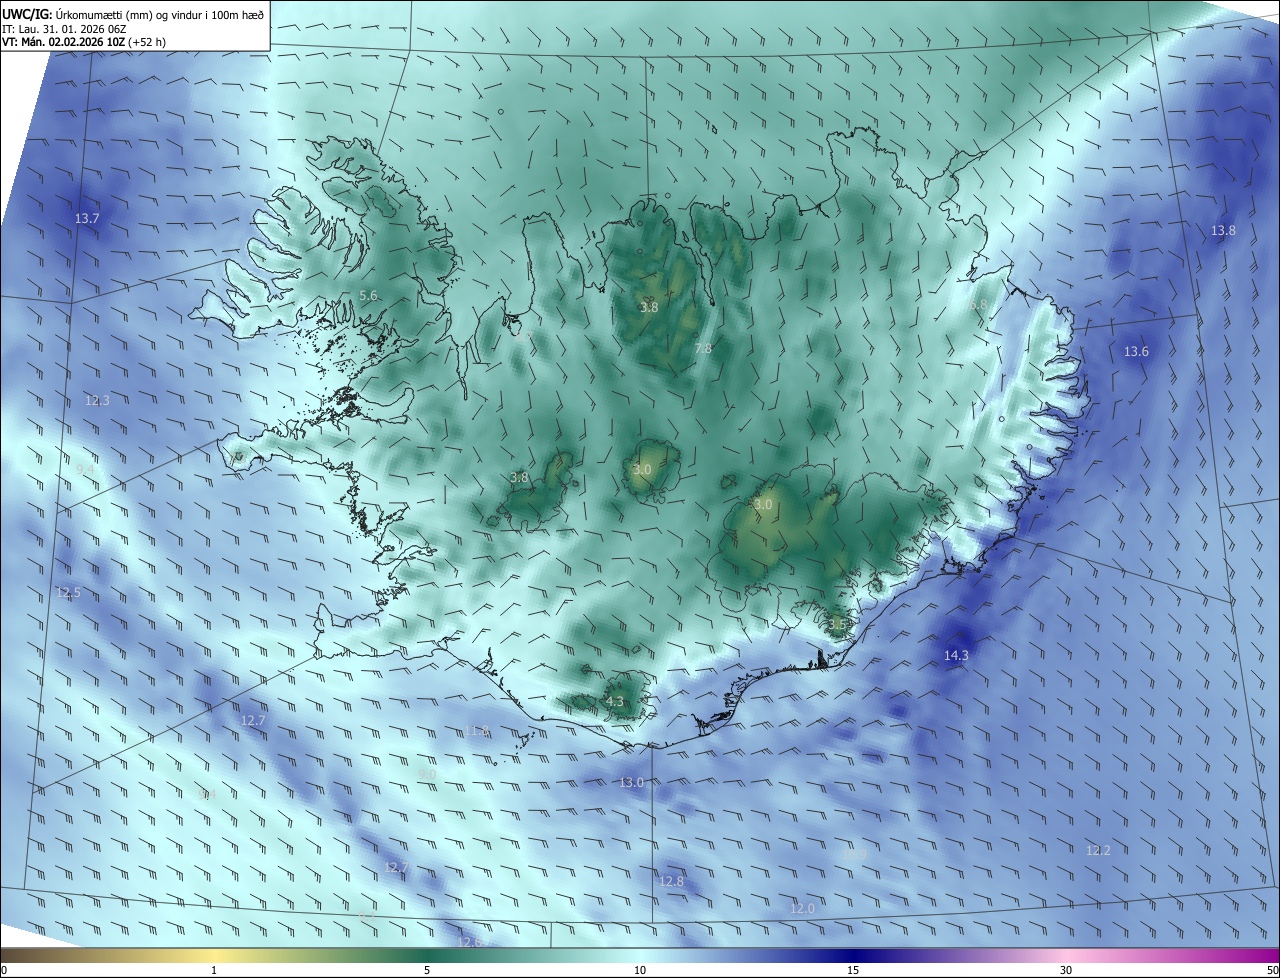Click the 15 tick label on the color scale
The image size is (1280, 978).
853,970
